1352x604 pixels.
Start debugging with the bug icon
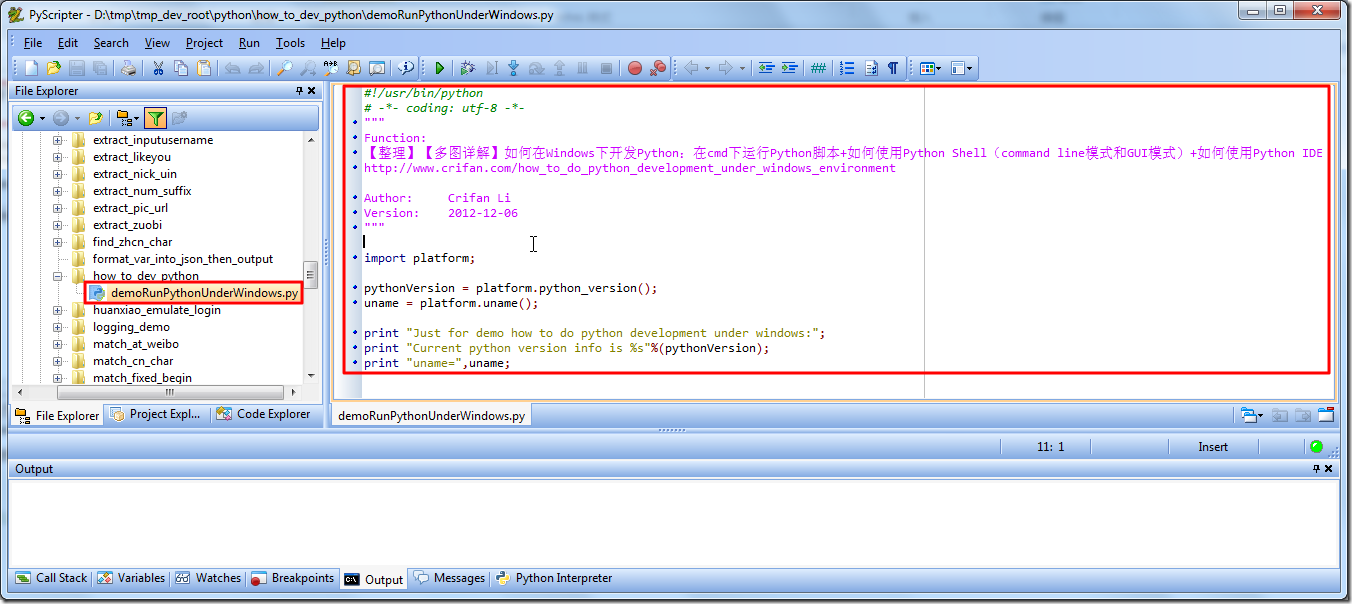pyautogui.click(x=468, y=68)
